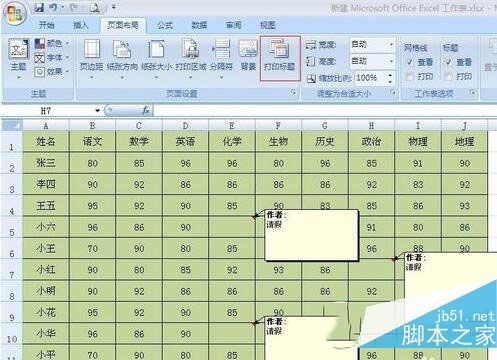Viewport: 497px width, 360px height.
Task: Toggle the 网格线 查看 checkbox
Action: click(410, 62)
